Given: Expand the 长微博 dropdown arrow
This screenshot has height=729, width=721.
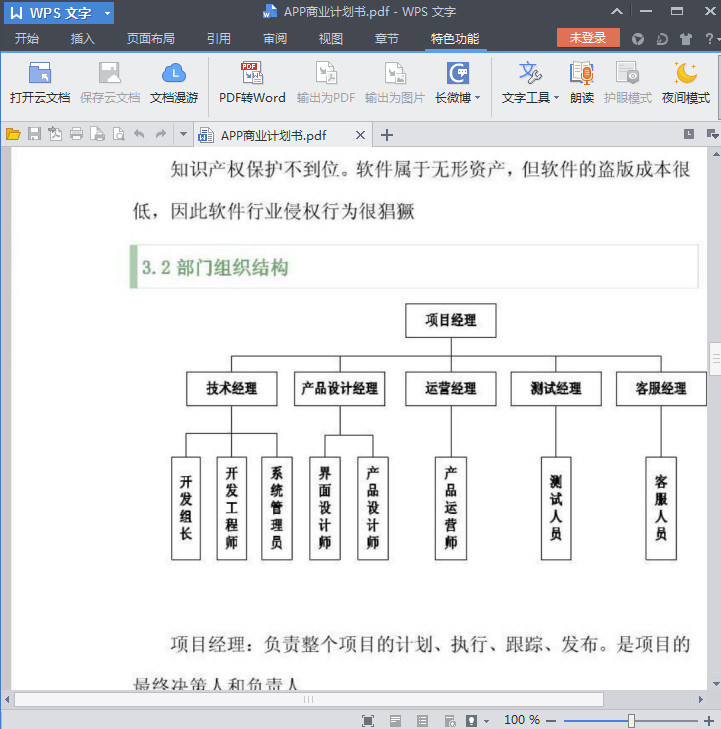Looking at the screenshot, I should point(477,98).
